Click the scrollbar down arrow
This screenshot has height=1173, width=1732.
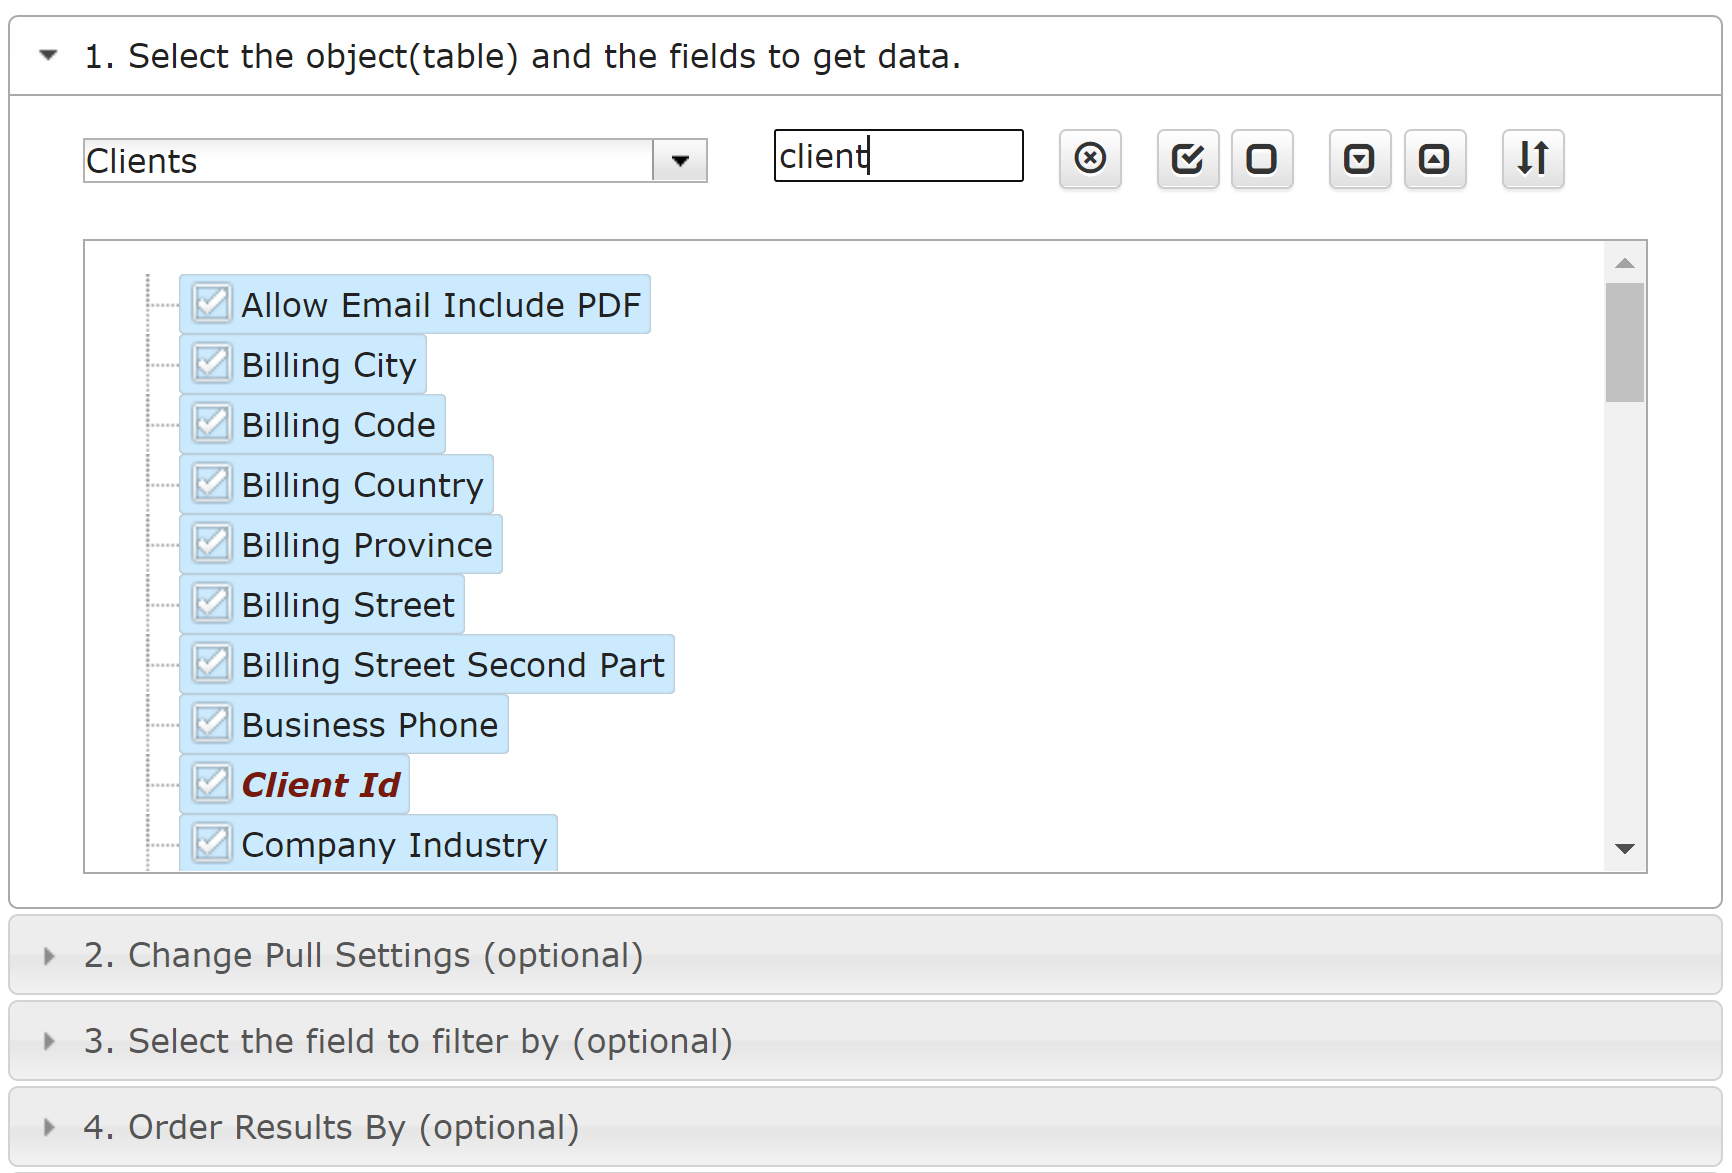pos(1625,849)
